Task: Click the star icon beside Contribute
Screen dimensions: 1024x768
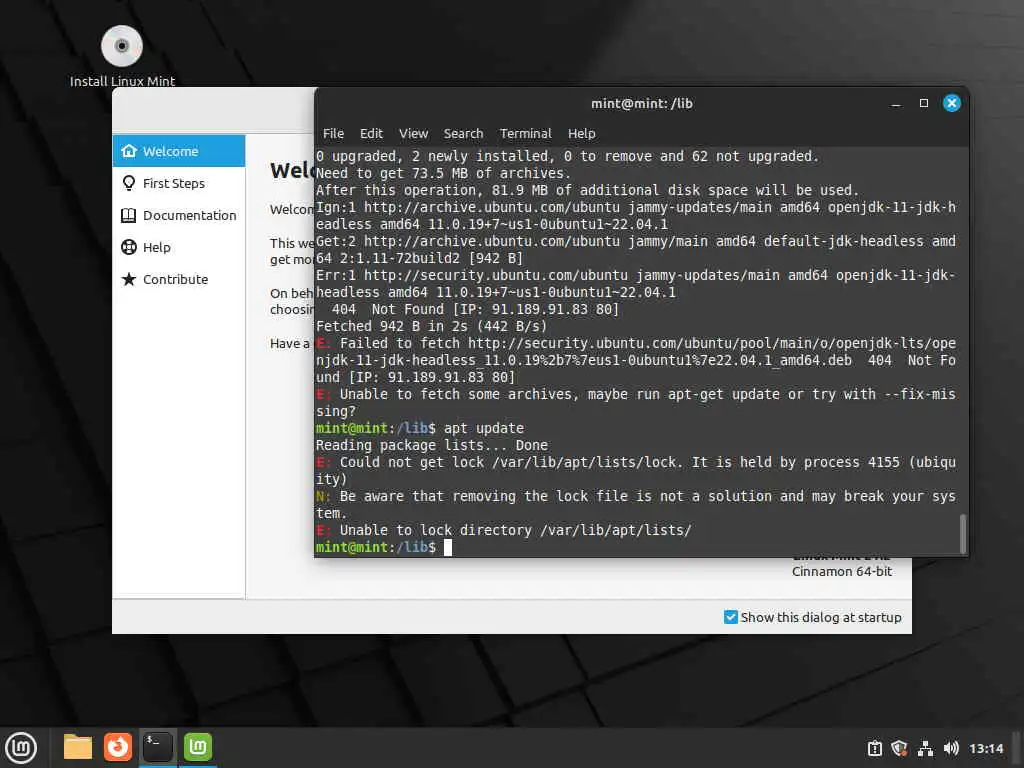Action: pyautogui.click(x=129, y=279)
